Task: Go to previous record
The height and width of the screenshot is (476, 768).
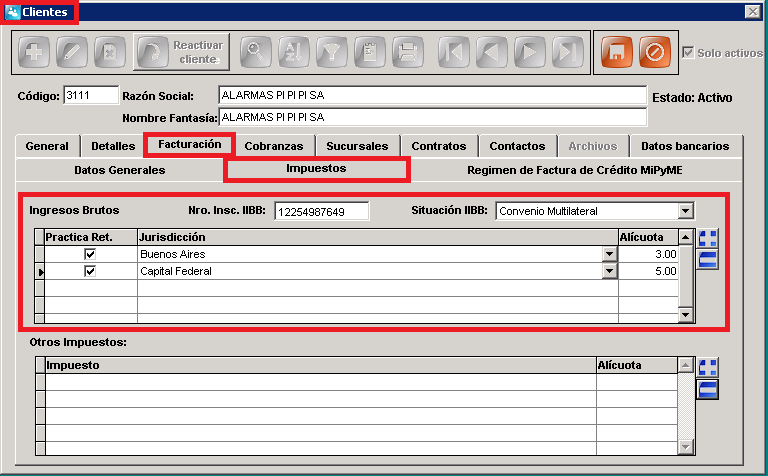Action: tap(492, 52)
